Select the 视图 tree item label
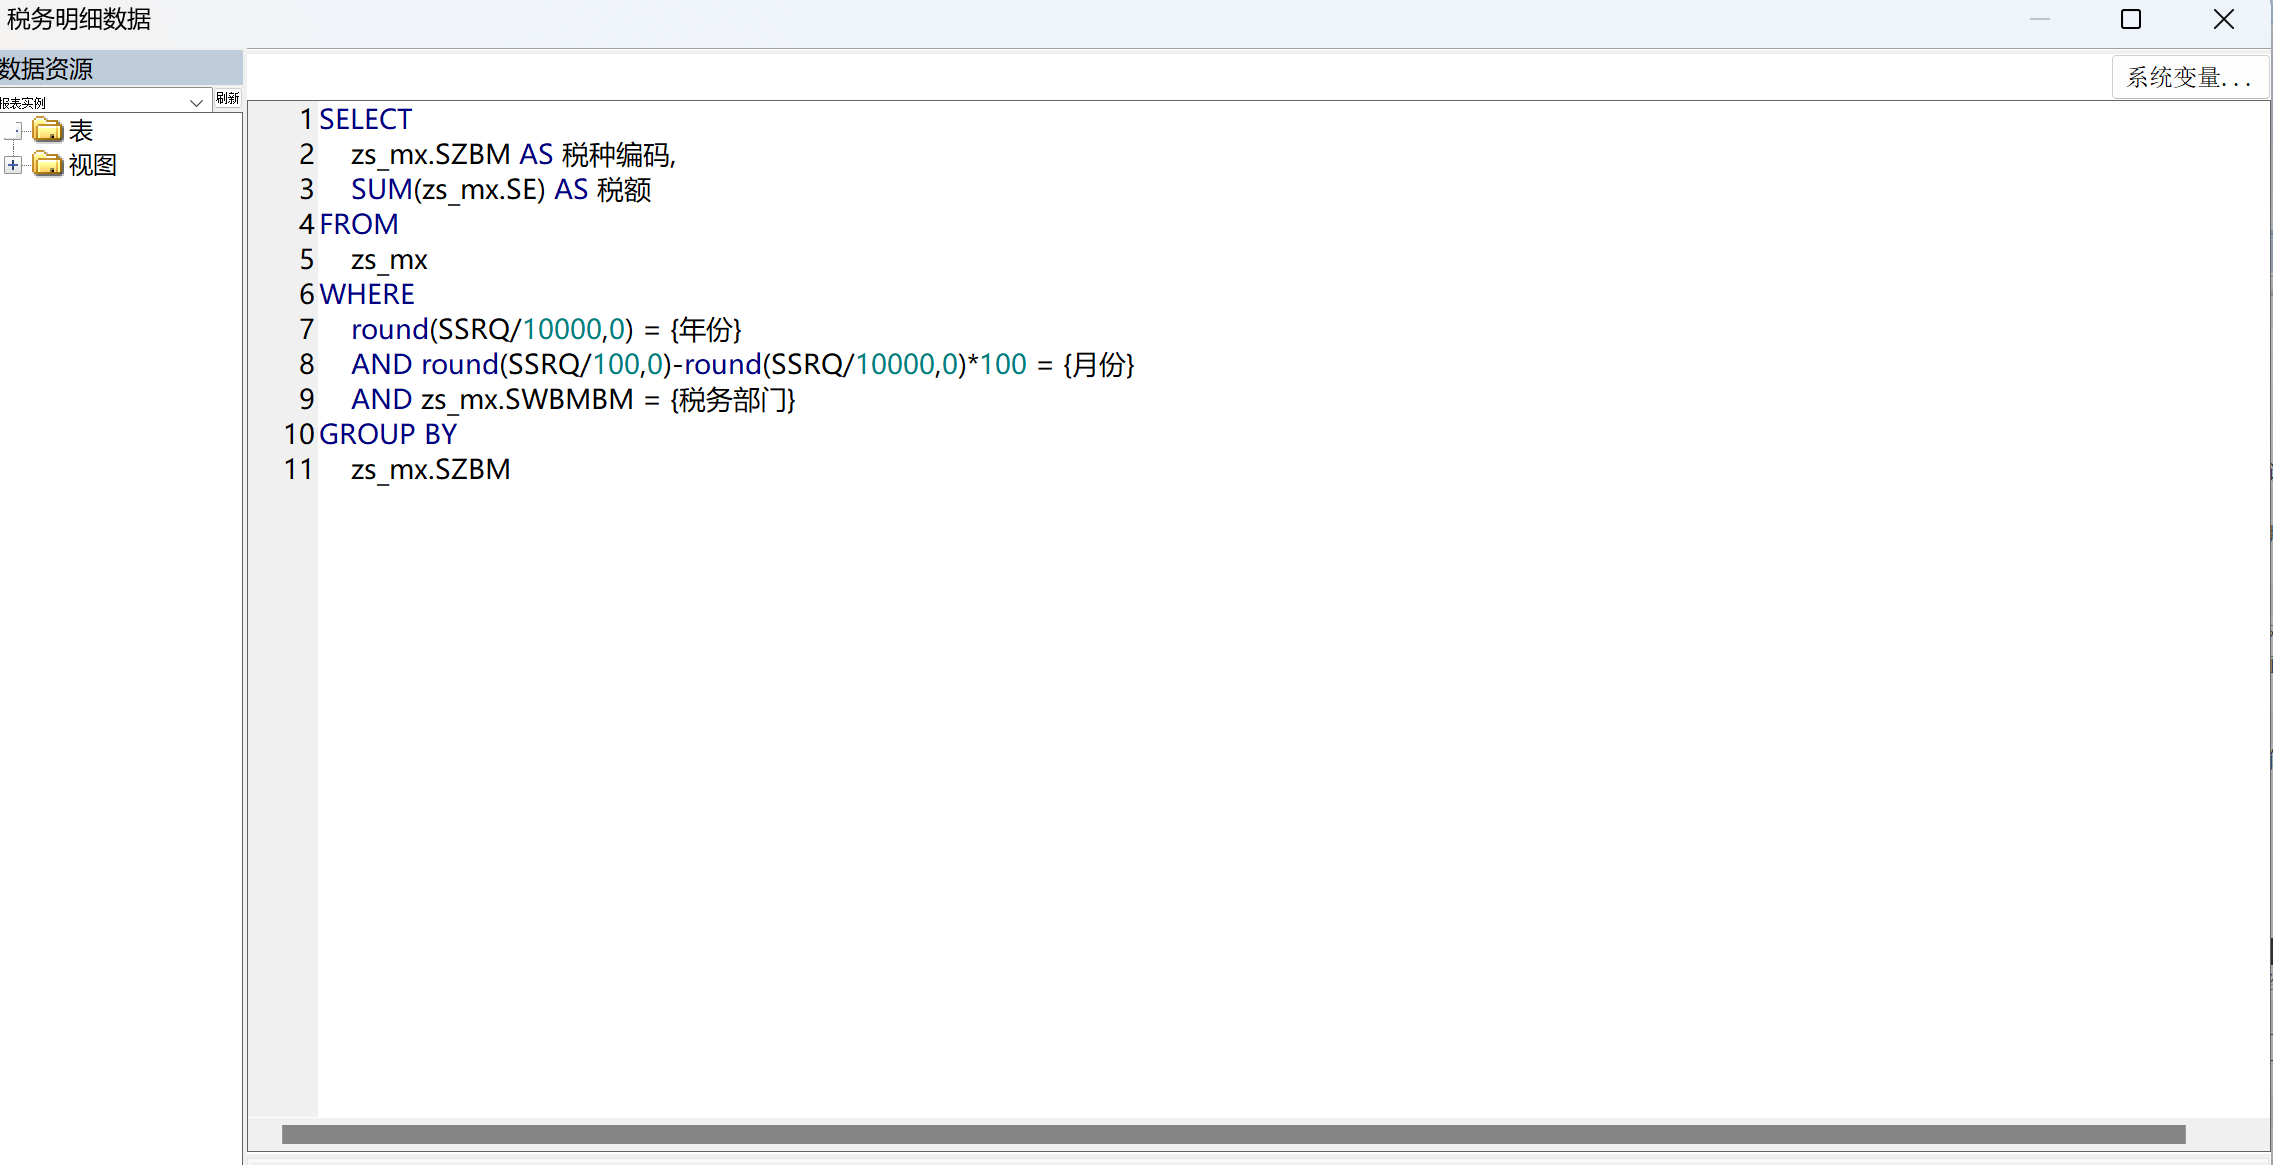This screenshot has width=2273, height=1165. pyautogui.click(x=93, y=165)
